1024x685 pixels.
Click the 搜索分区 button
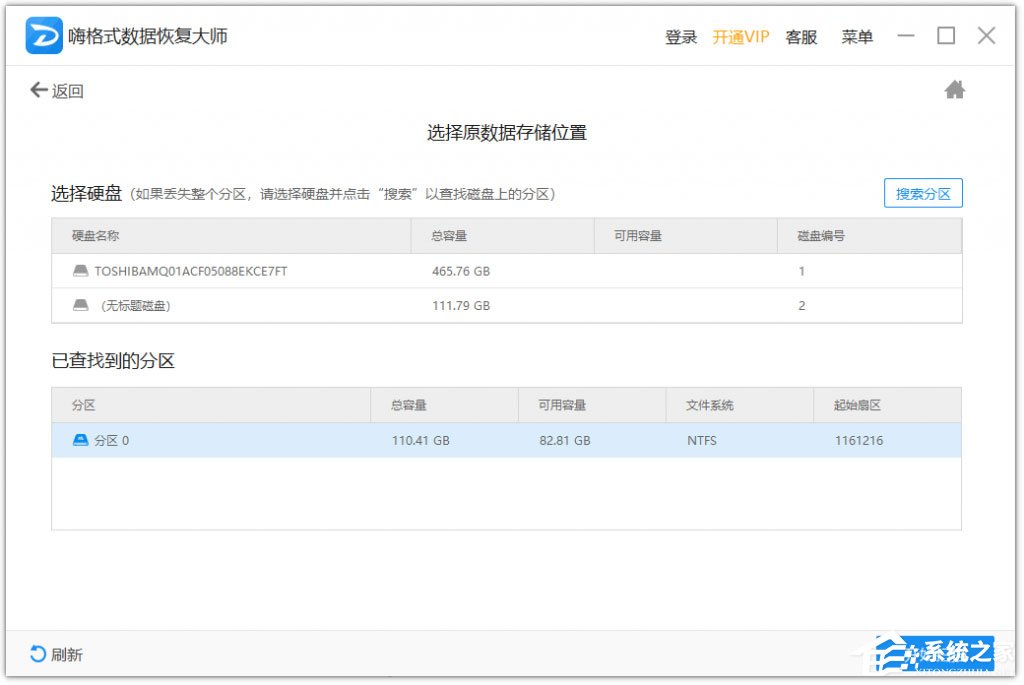[922, 193]
